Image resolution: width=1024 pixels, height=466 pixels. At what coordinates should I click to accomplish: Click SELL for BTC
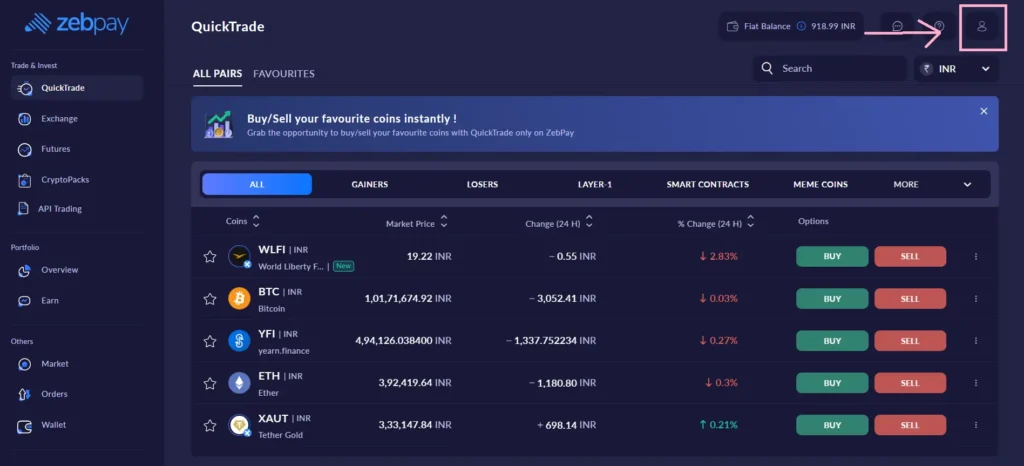point(910,299)
